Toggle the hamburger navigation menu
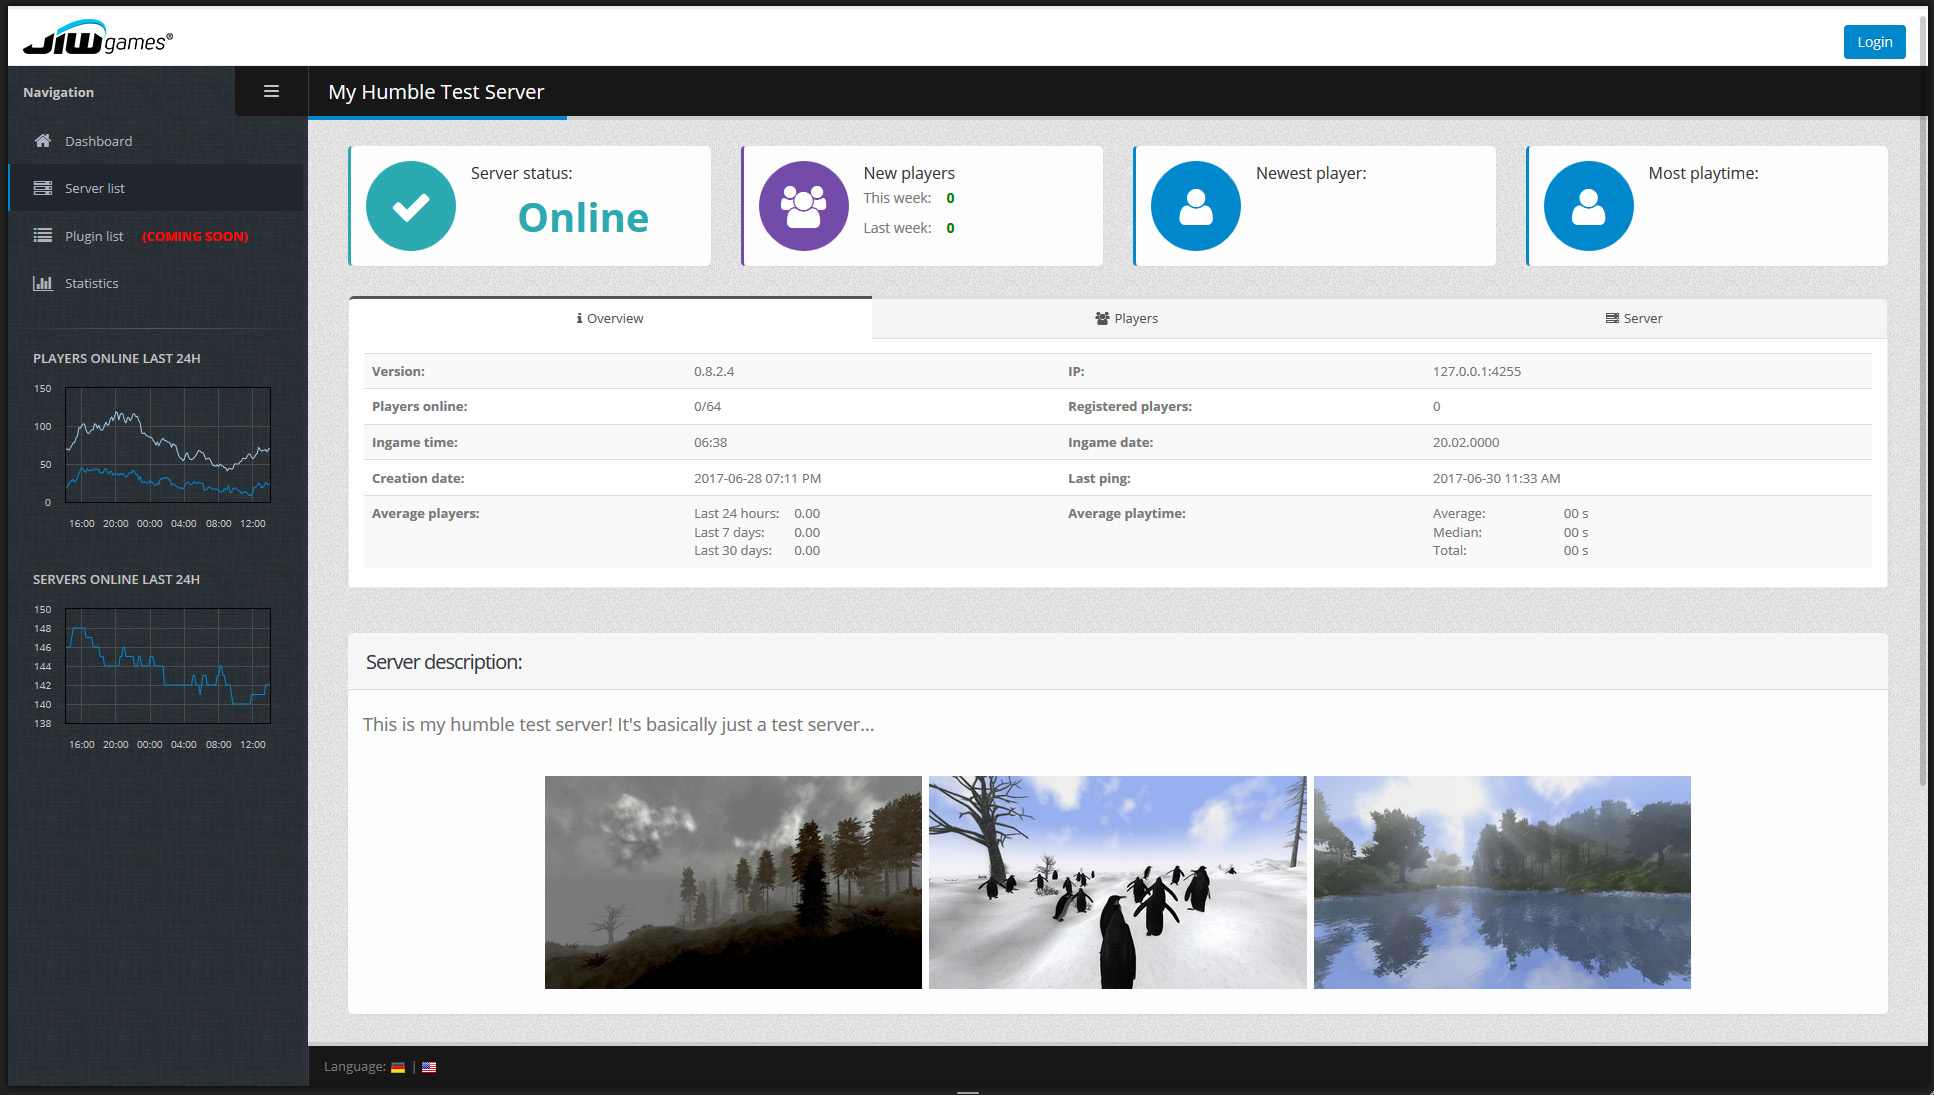 271,91
